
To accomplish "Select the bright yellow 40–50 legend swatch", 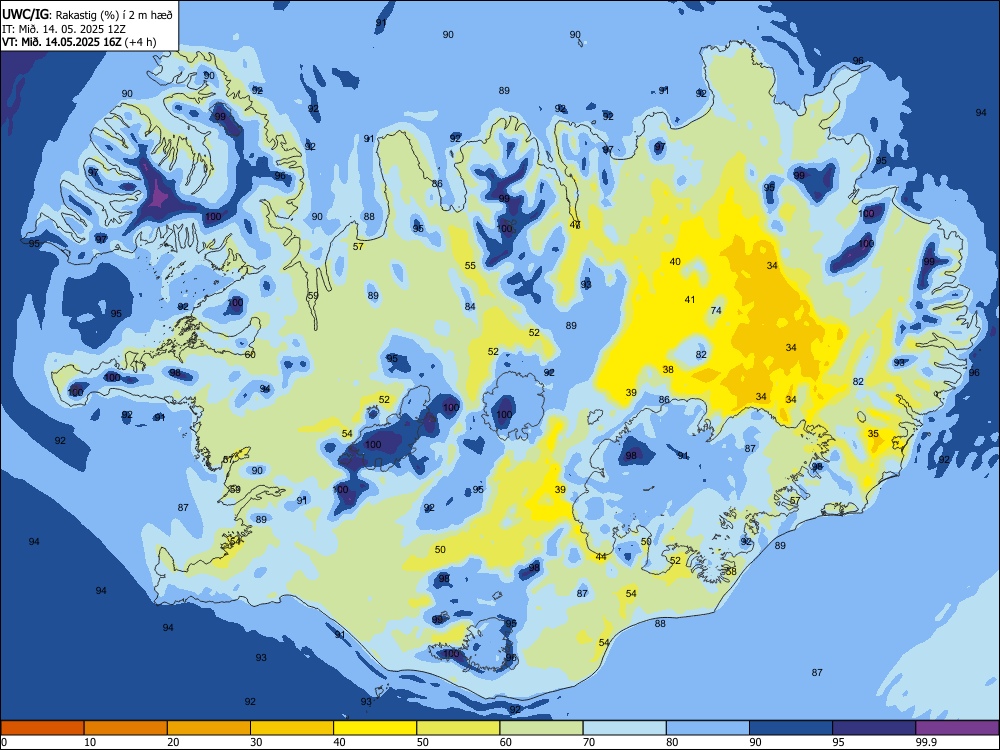I will click(x=375, y=728).
